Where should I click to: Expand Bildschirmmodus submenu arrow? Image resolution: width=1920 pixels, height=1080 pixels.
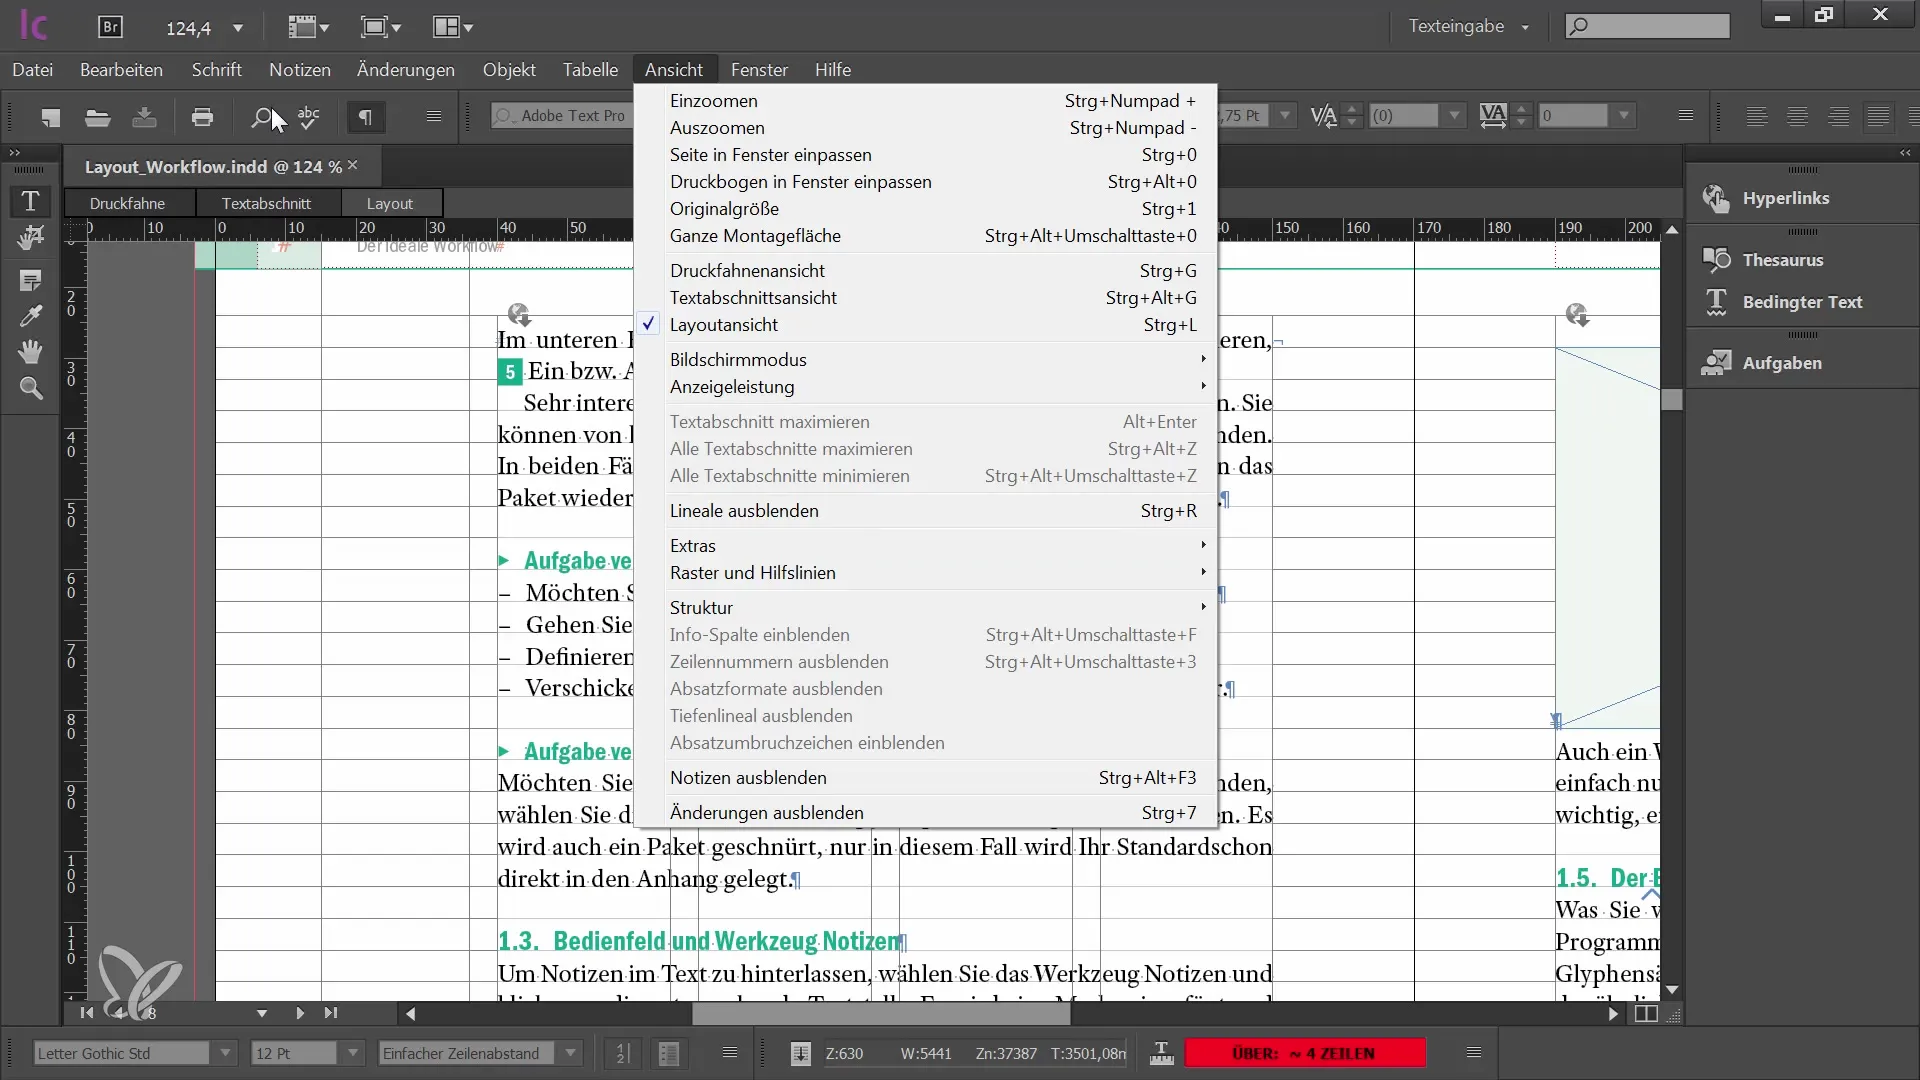(1201, 359)
